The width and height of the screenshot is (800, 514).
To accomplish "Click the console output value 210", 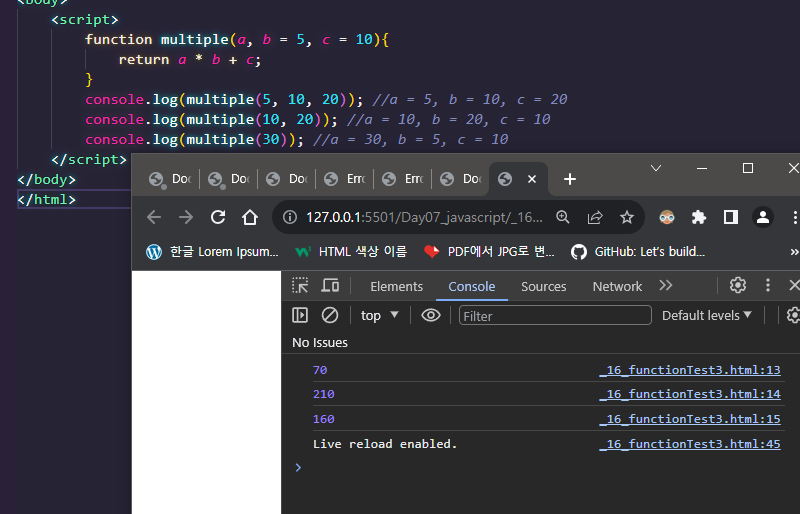I will point(323,394).
